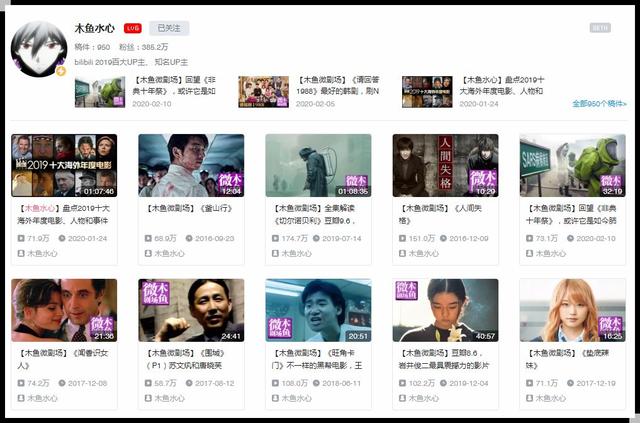Click play count icon beside 58.7万
640x423 pixels.
[x=148, y=383]
